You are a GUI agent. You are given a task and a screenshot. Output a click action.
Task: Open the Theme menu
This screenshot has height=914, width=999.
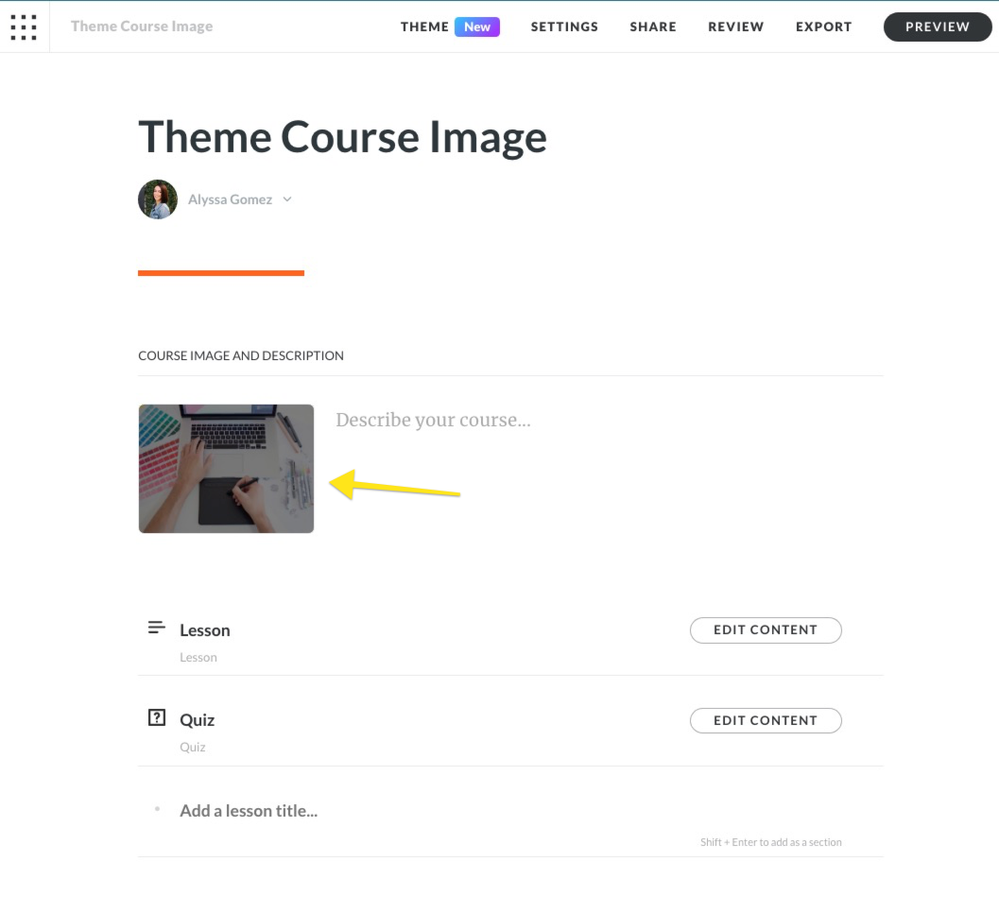pyautogui.click(x=425, y=27)
